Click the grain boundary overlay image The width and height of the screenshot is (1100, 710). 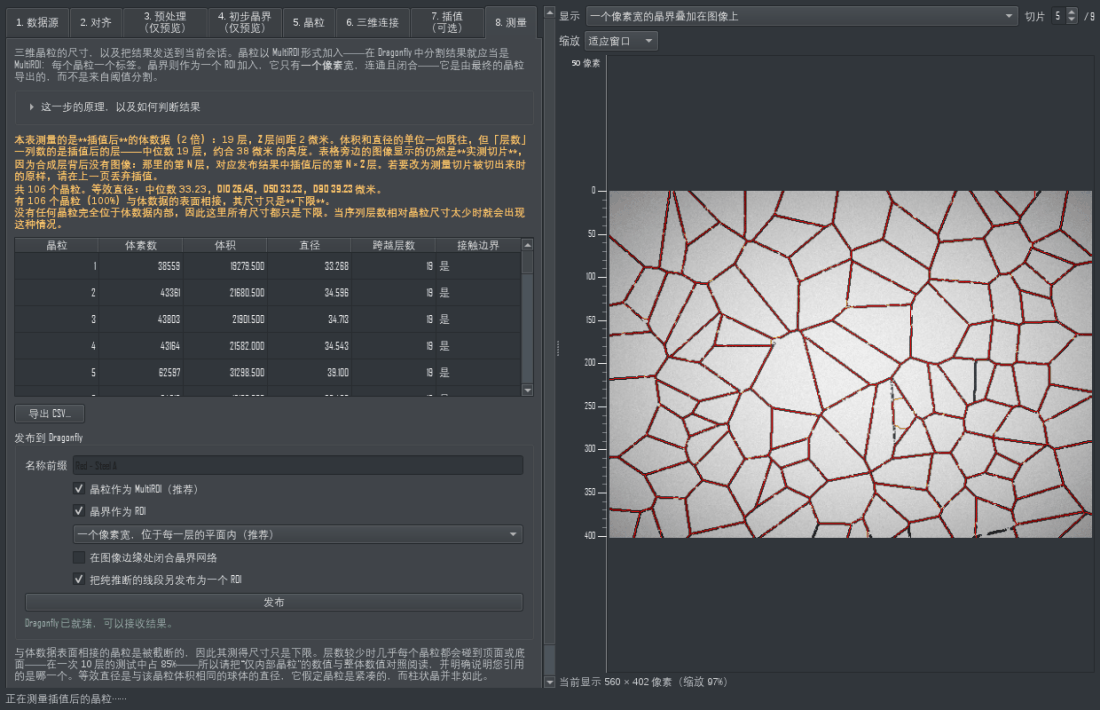click(850, 364)
